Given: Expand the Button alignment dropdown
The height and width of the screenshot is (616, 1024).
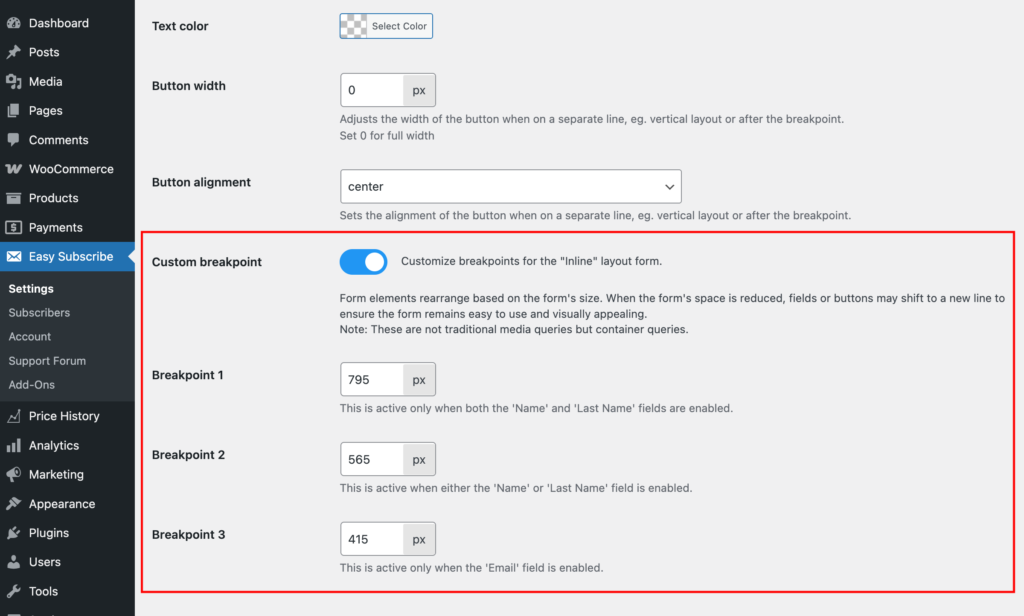Looking at the screenshot, I should pyautogui.click(x=511, y=186).
